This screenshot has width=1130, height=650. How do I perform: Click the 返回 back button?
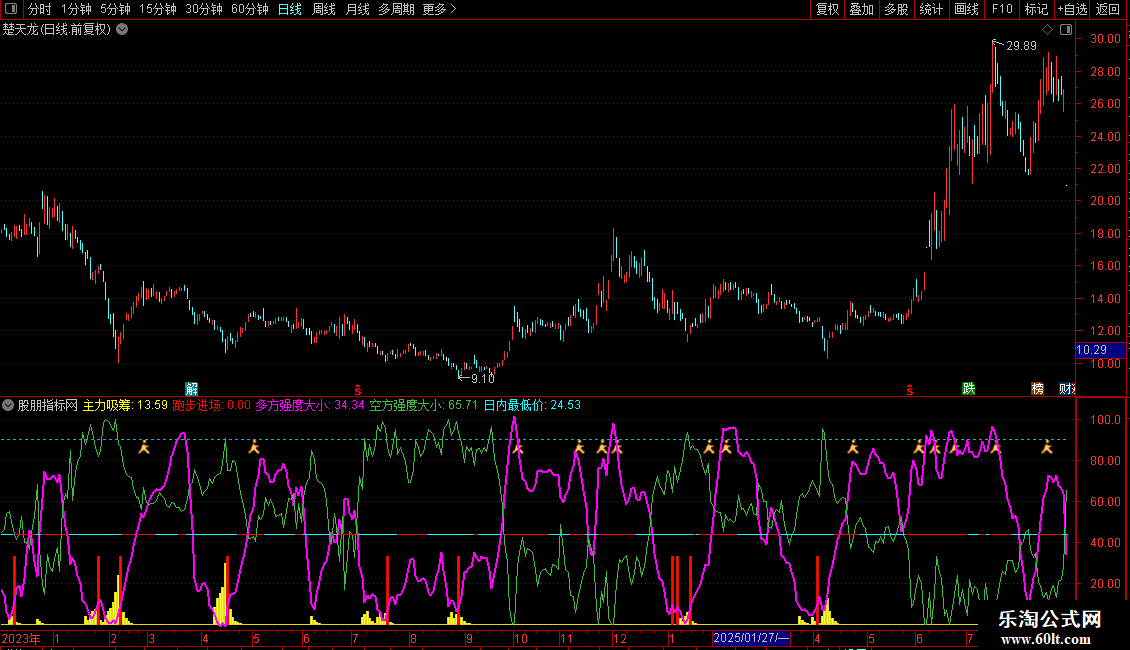[x=1108, y=10]
